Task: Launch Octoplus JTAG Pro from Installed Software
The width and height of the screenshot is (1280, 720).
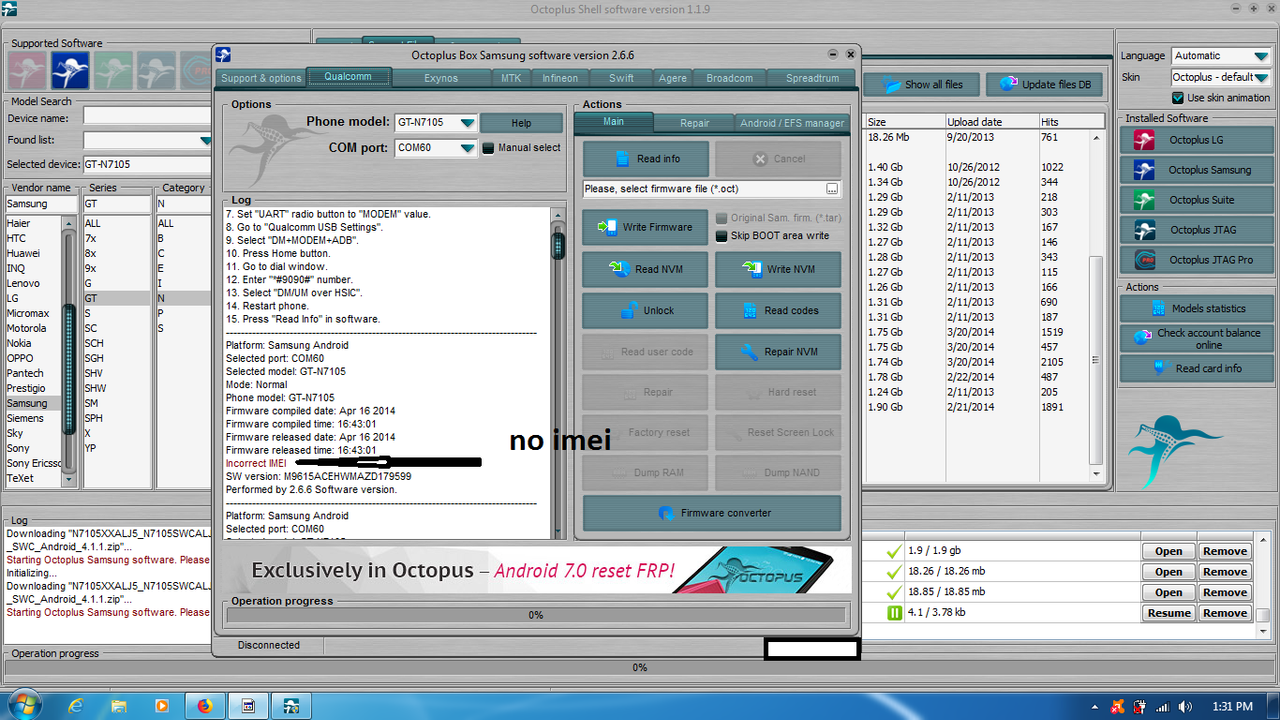Action: coord(1195,260)
